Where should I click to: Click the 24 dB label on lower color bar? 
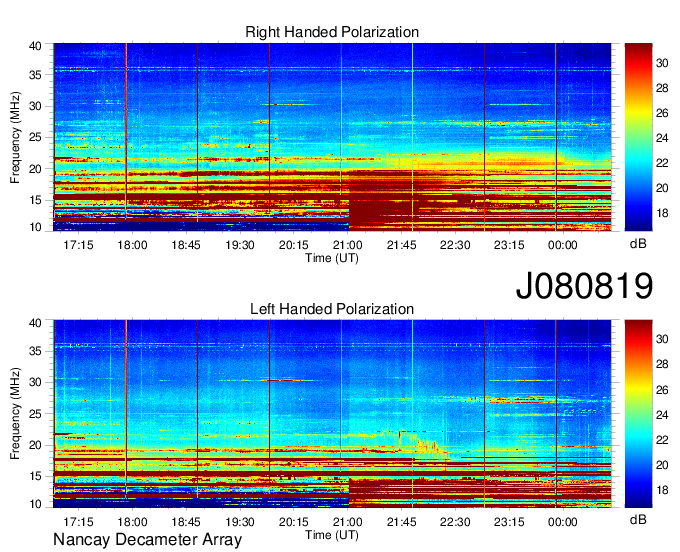click(662, 415)
